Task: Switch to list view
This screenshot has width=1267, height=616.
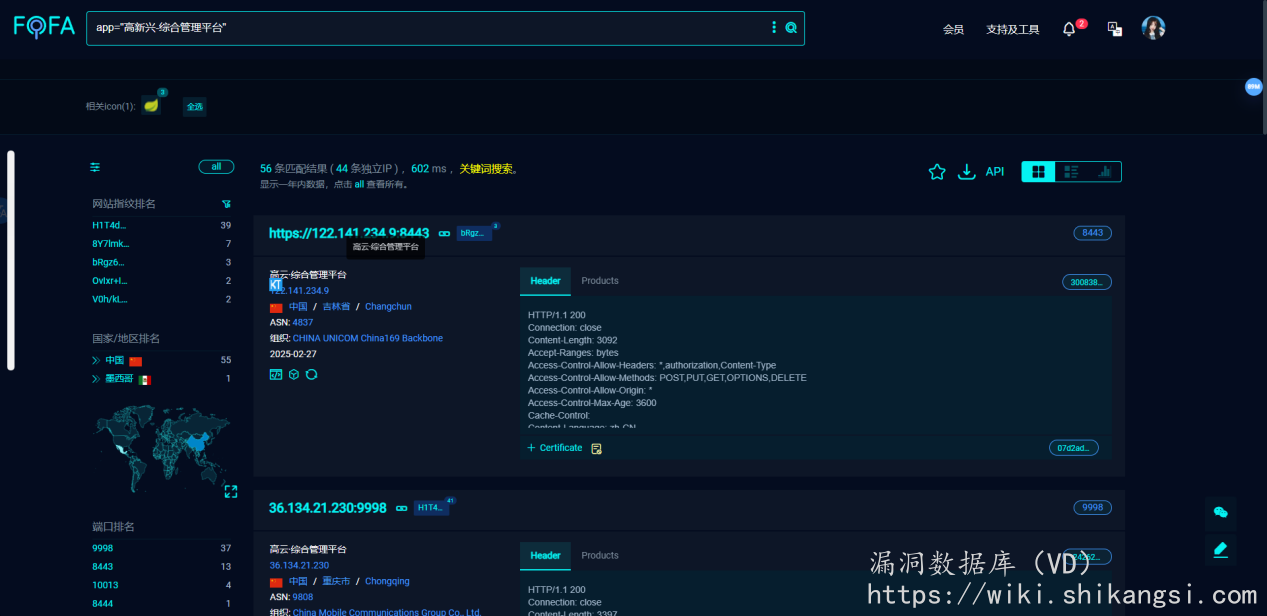Action: click(1071, 172)
